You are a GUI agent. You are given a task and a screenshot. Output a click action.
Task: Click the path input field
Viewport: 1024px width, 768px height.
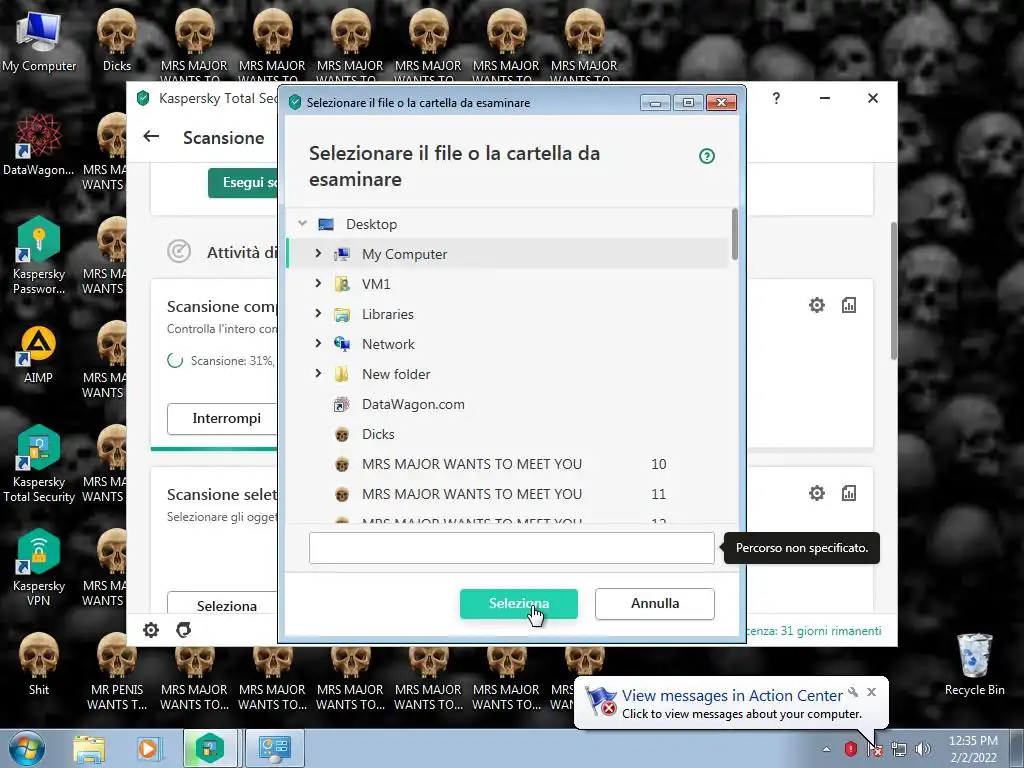point(511,548)
